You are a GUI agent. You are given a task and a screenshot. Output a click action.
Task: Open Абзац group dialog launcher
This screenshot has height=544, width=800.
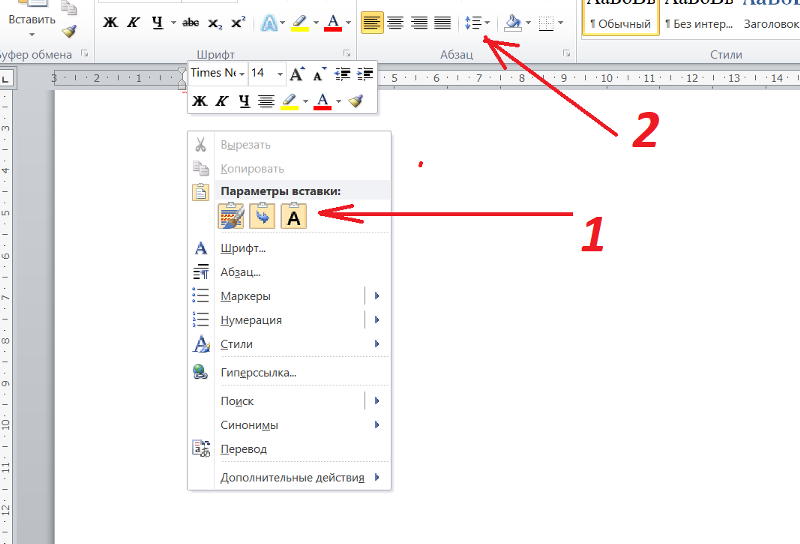pos(566,53)
